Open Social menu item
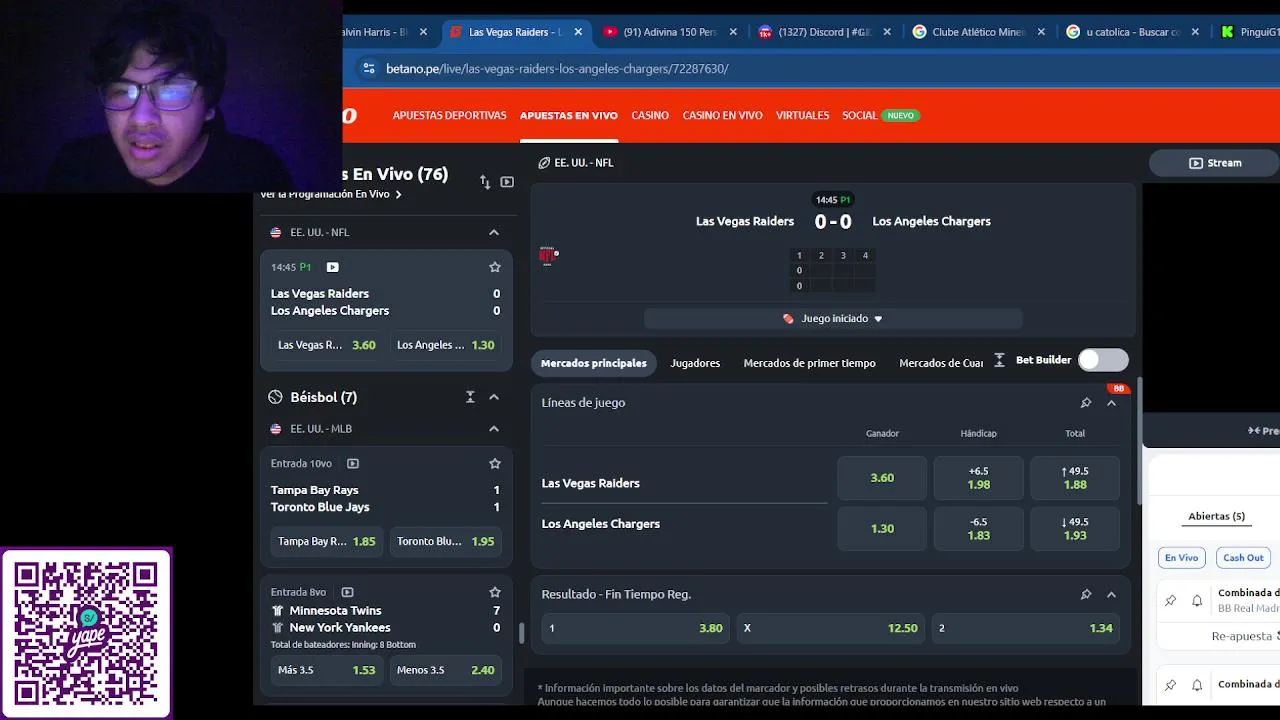 [859, 115]
